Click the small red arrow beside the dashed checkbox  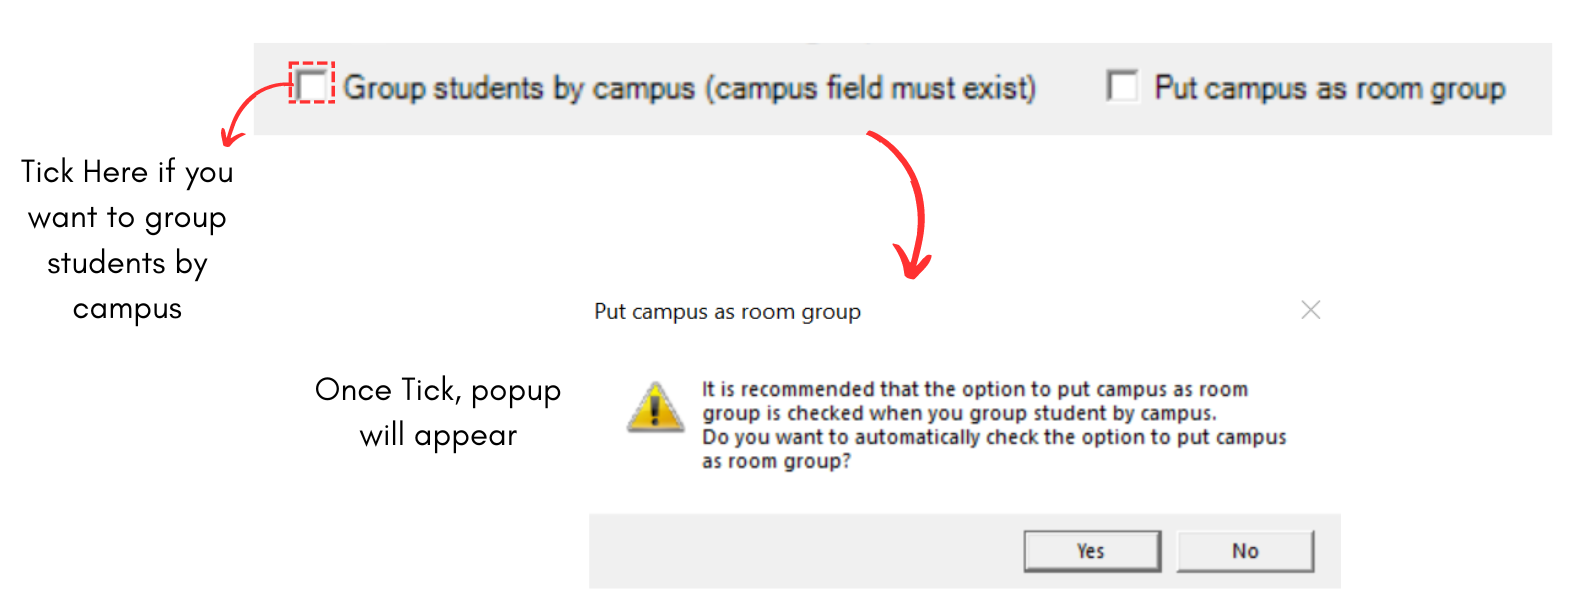(248, 107)
